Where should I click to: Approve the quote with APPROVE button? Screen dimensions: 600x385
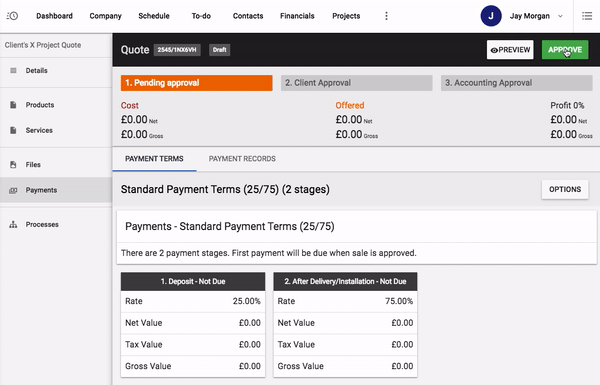tap(565, 50)
